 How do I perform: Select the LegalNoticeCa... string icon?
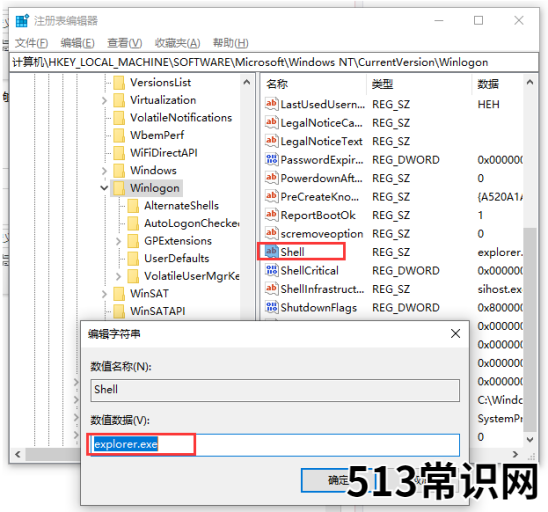[x=272, y=123]
